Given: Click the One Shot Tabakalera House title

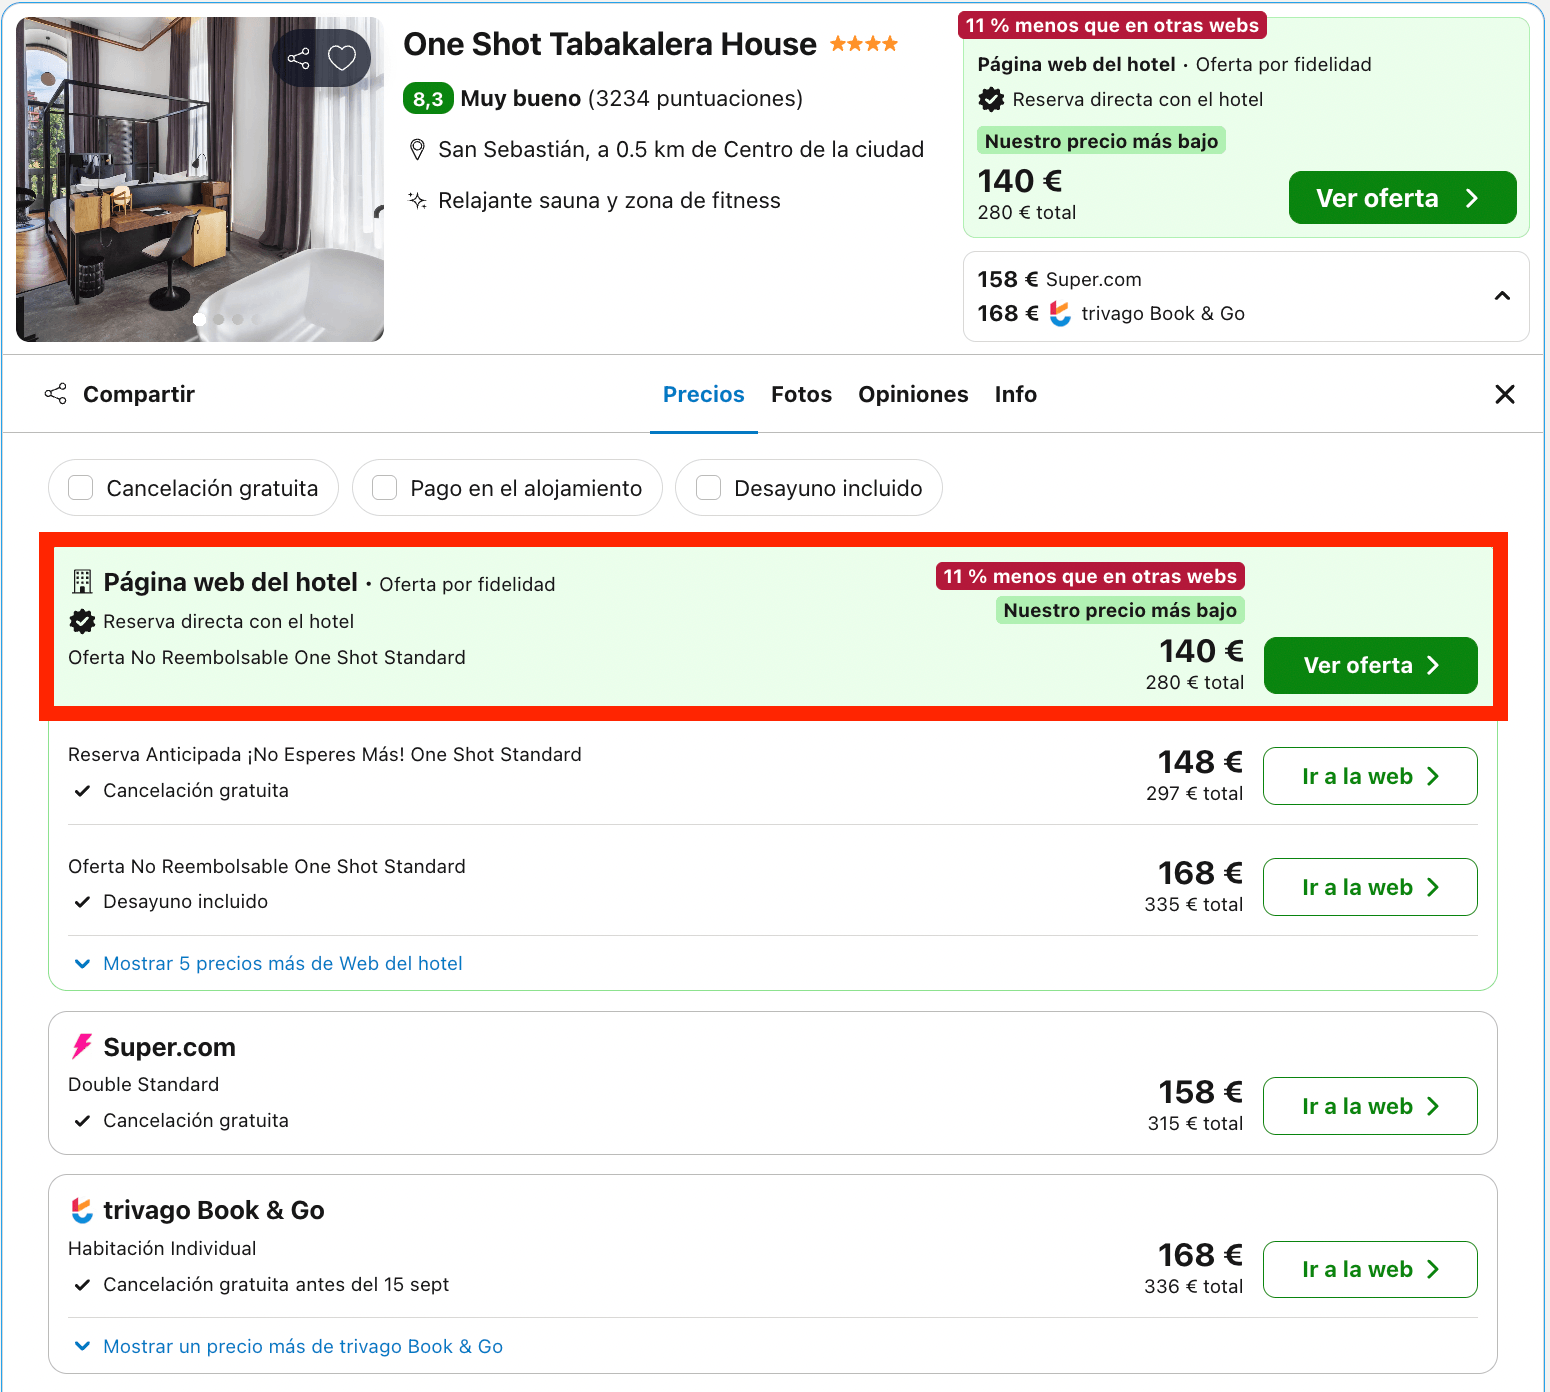Looking at the screenshot, I should pos(610,44).
